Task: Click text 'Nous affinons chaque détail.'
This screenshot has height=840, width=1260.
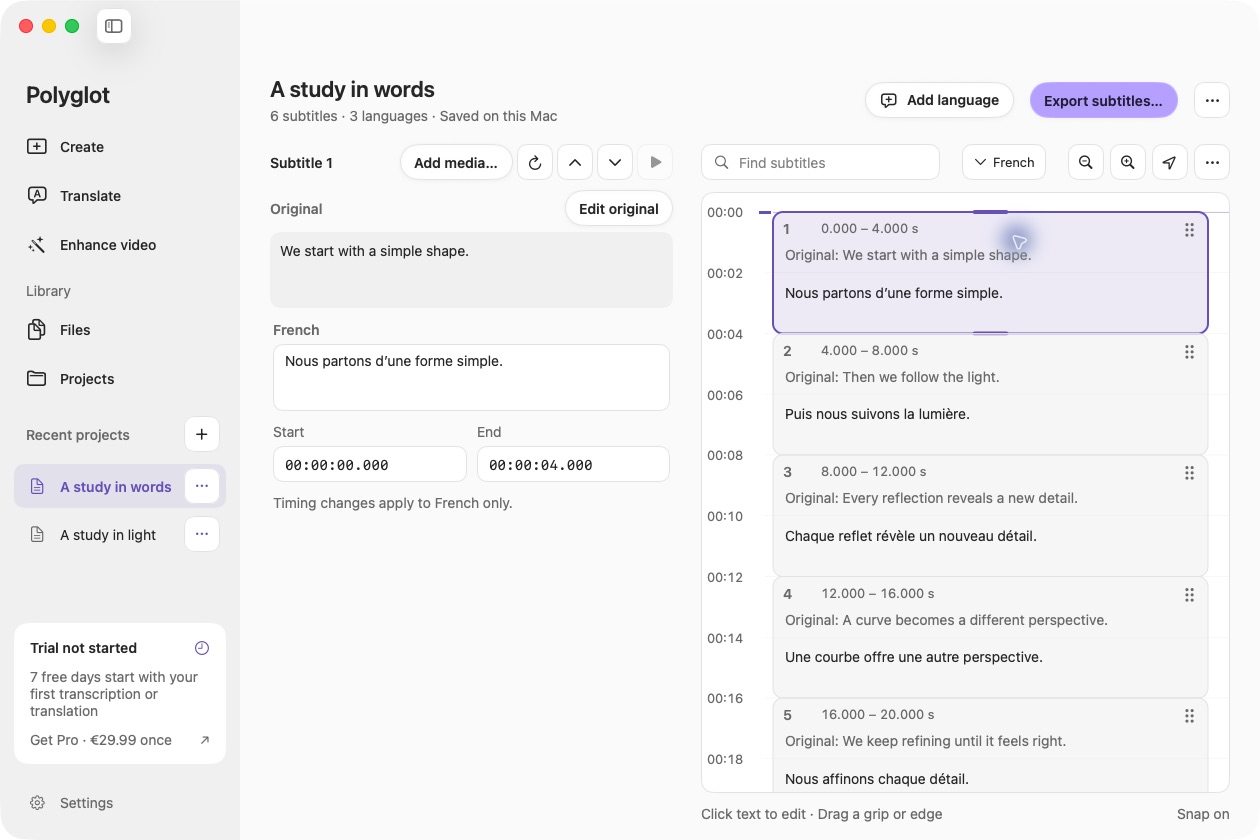Action: pyautogui.click(x=877, y=779)
